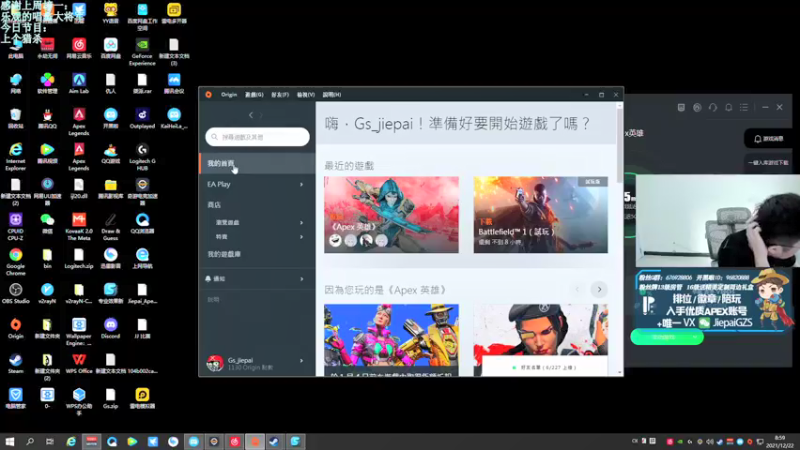Screen dimensions: 800x450
Task: Open 商店 in the Origin sidebar
Action: [x=214, y=205]
